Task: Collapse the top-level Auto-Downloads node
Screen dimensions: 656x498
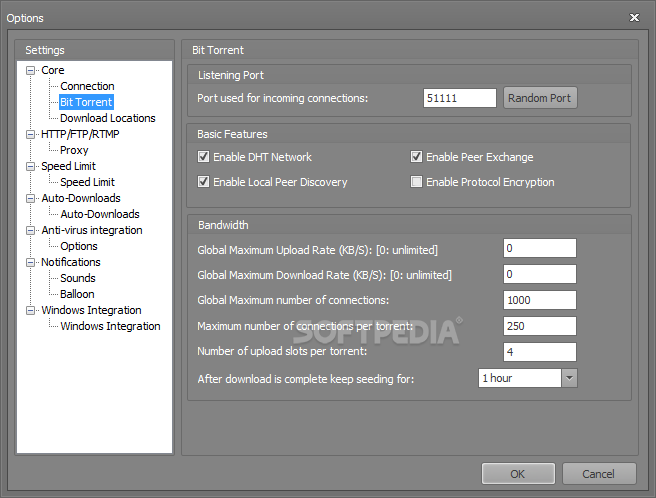Action: 30,198
